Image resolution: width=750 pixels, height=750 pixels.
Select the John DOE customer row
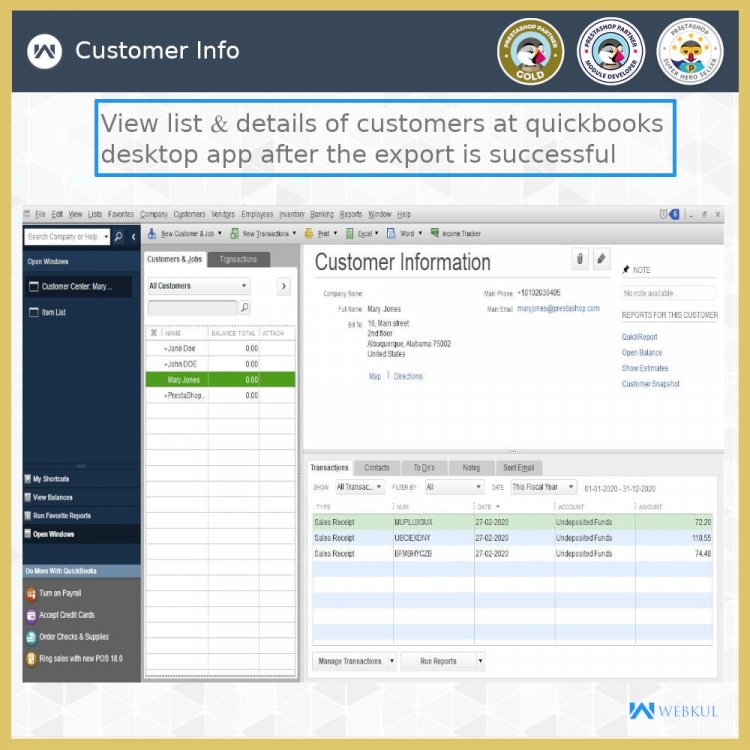tap(220, 364)
